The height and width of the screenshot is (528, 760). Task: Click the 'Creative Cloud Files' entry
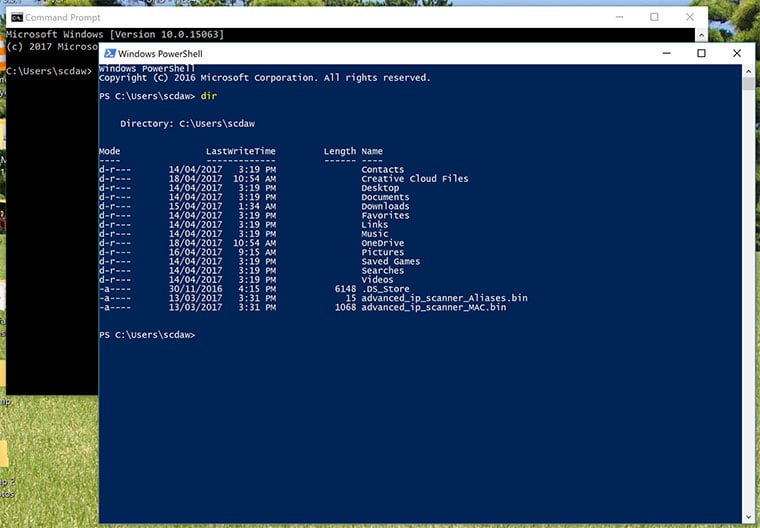click(415, 179)
